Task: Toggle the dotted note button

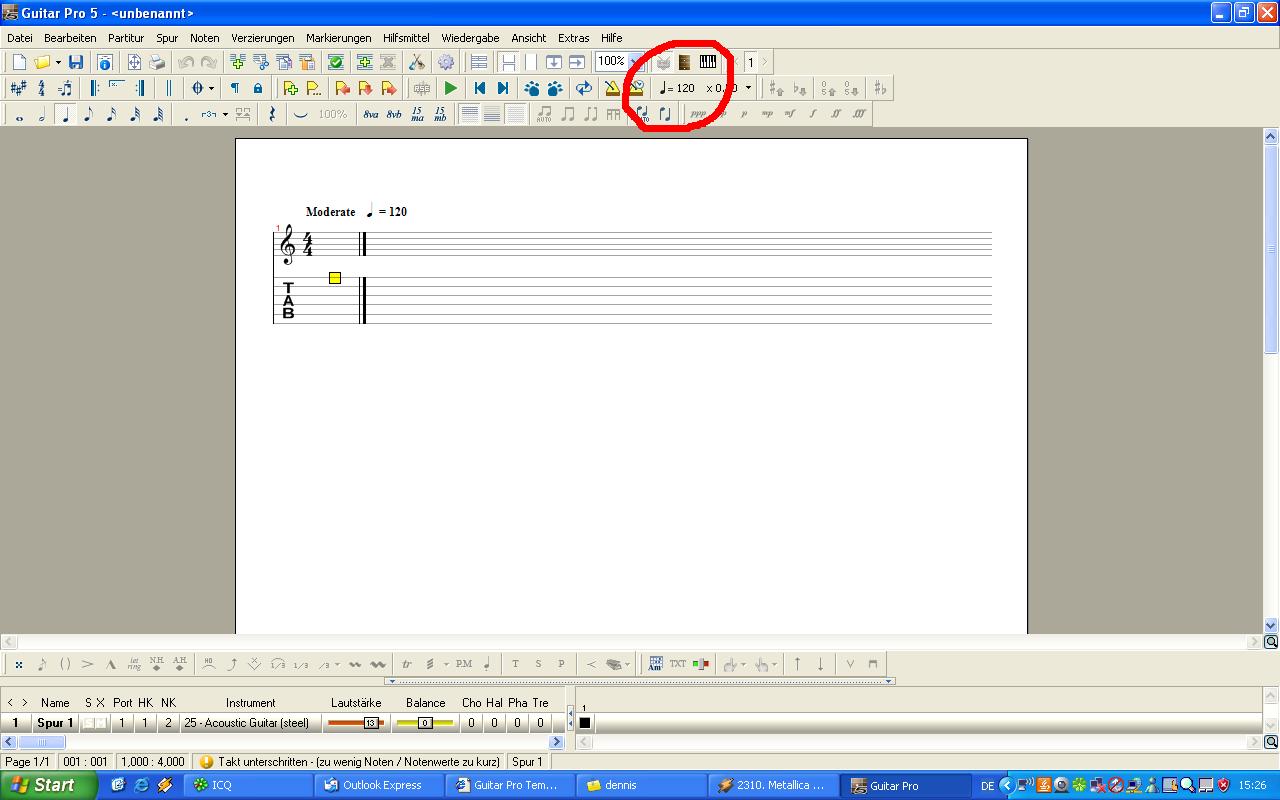Action: [x=186, y=115]
